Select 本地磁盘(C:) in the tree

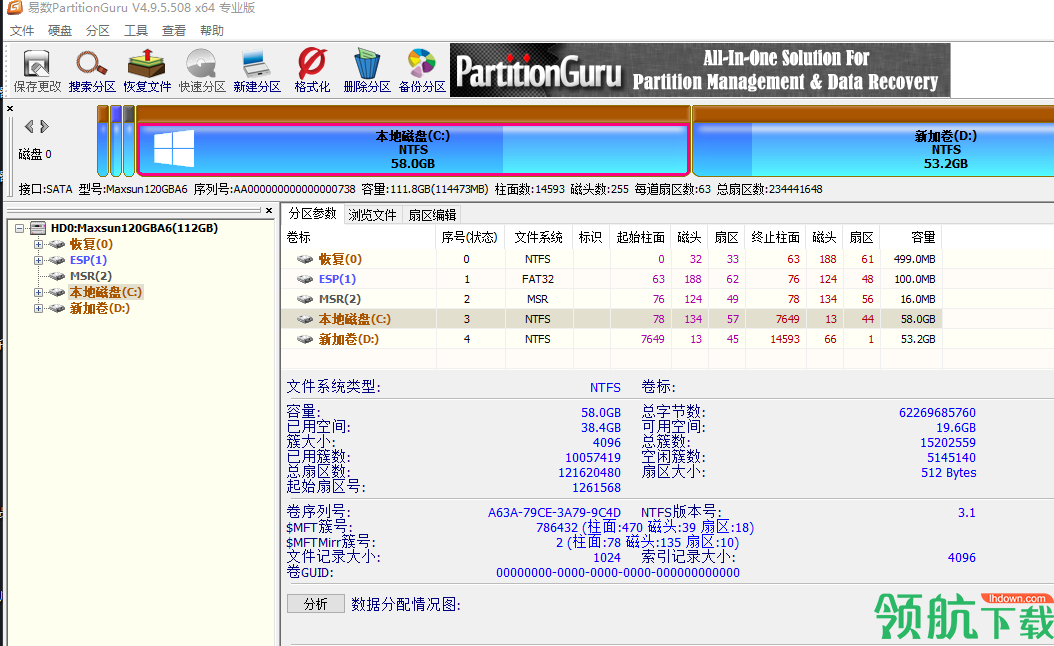pos(106,292)
